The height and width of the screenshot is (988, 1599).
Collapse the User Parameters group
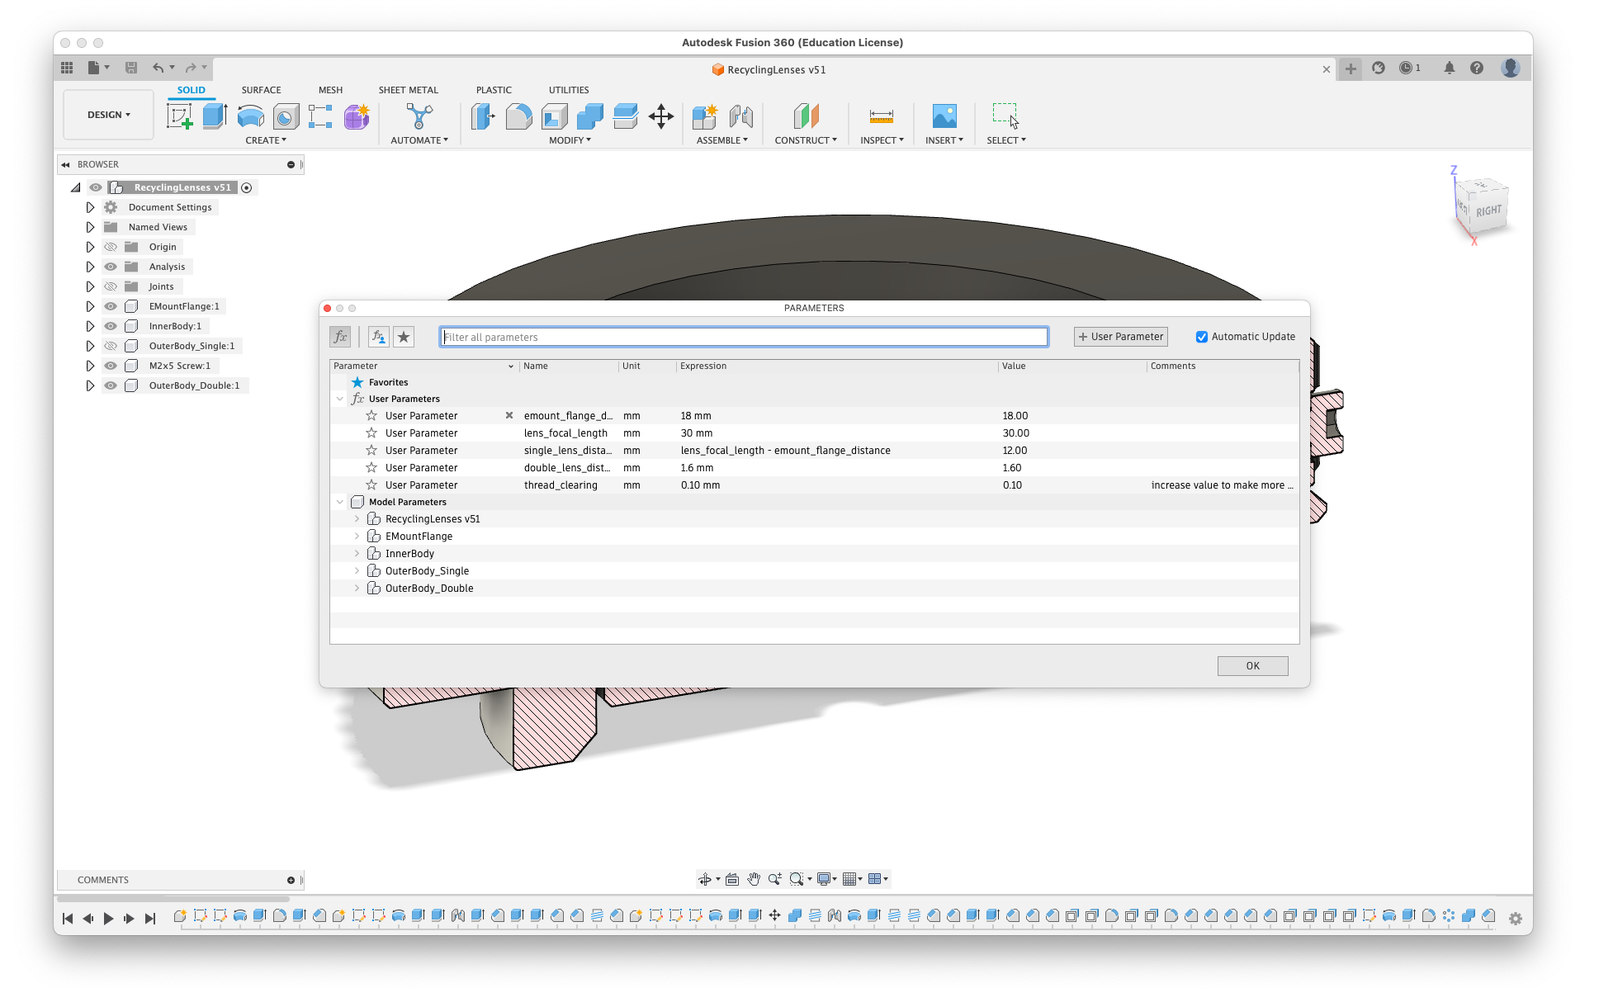pyautogui.click(x=340, y=399)
